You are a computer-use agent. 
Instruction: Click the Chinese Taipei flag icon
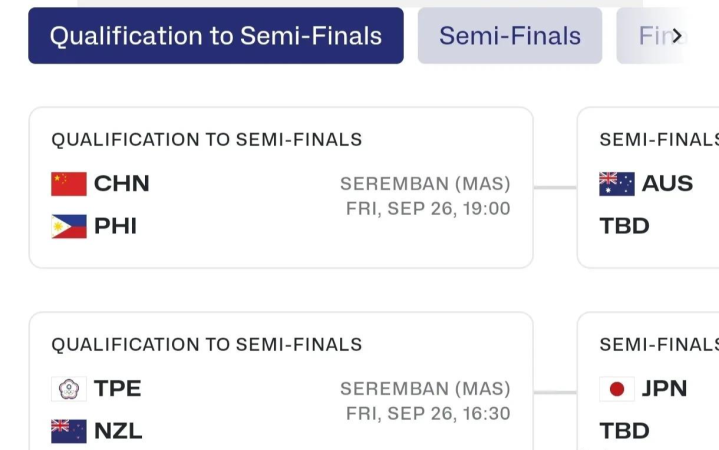(69, 389)
